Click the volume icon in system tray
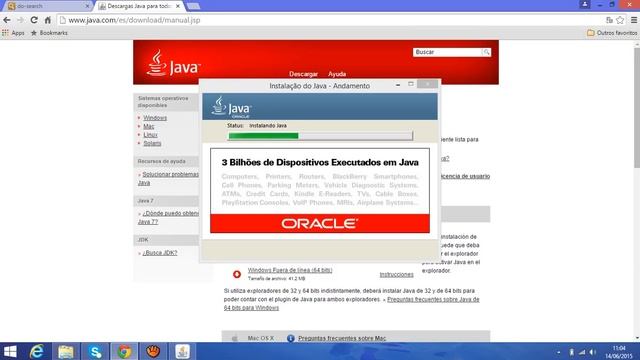This screenshot has width=640, height=360. coord(593,352)
